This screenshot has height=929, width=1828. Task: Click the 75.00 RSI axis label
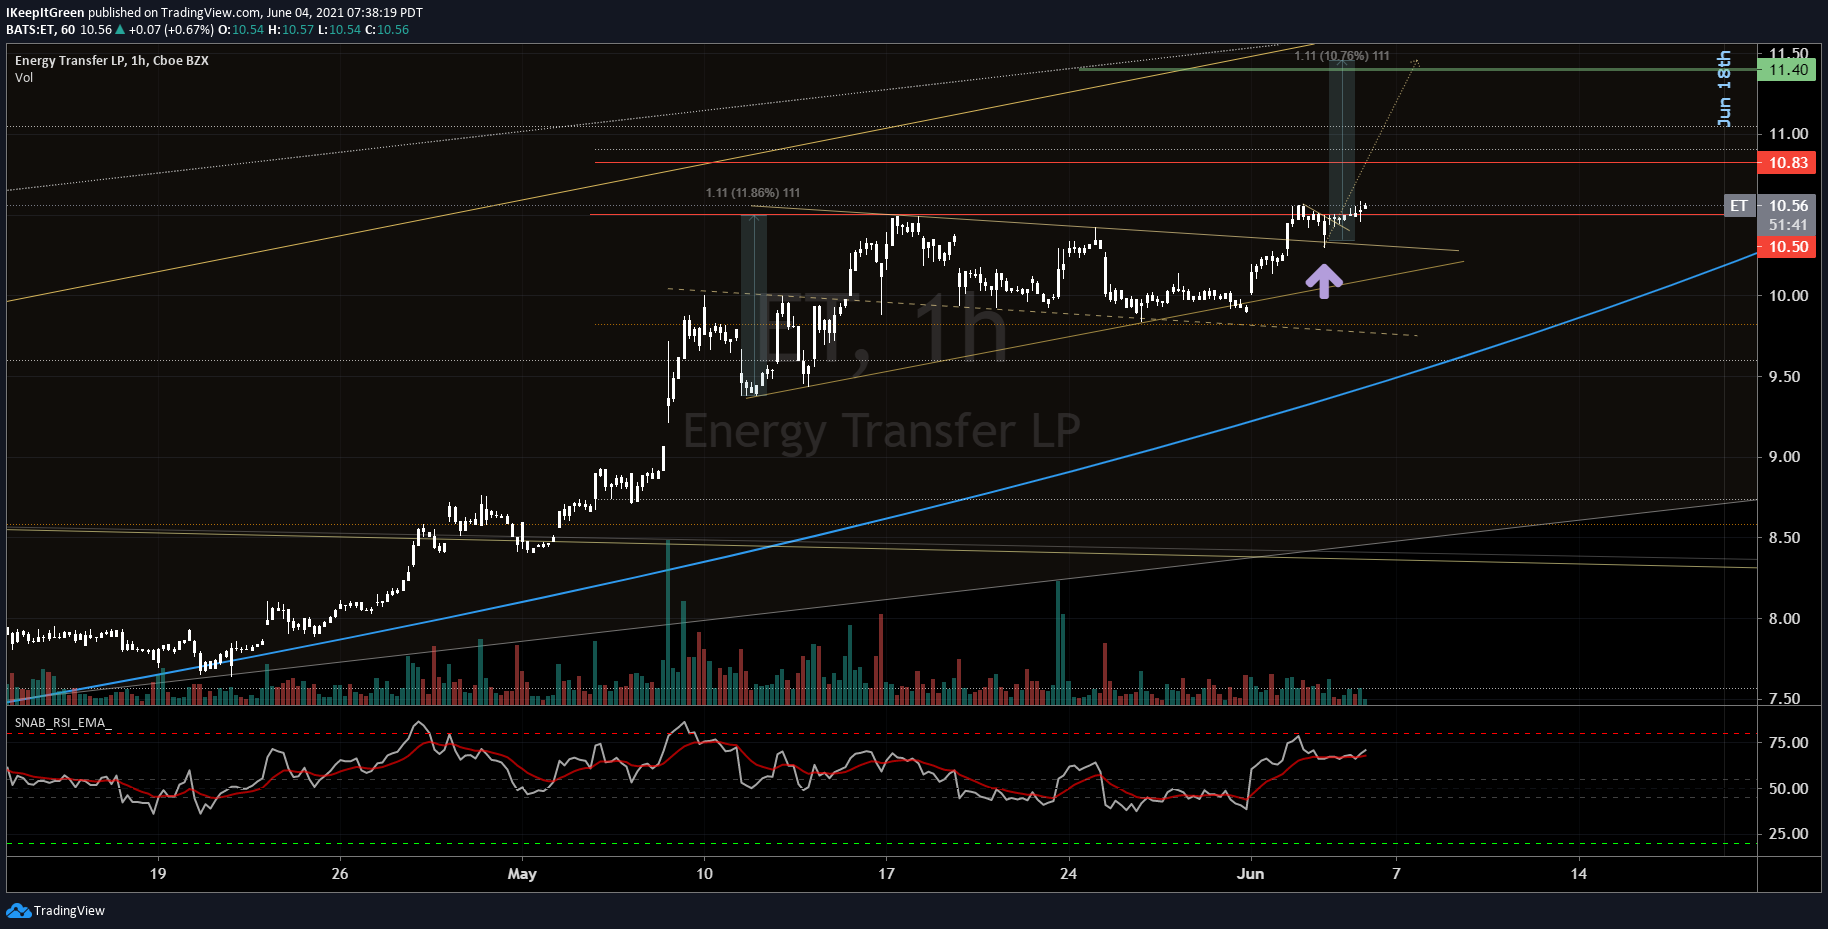pyautogui.click(x=1788, y=743)
